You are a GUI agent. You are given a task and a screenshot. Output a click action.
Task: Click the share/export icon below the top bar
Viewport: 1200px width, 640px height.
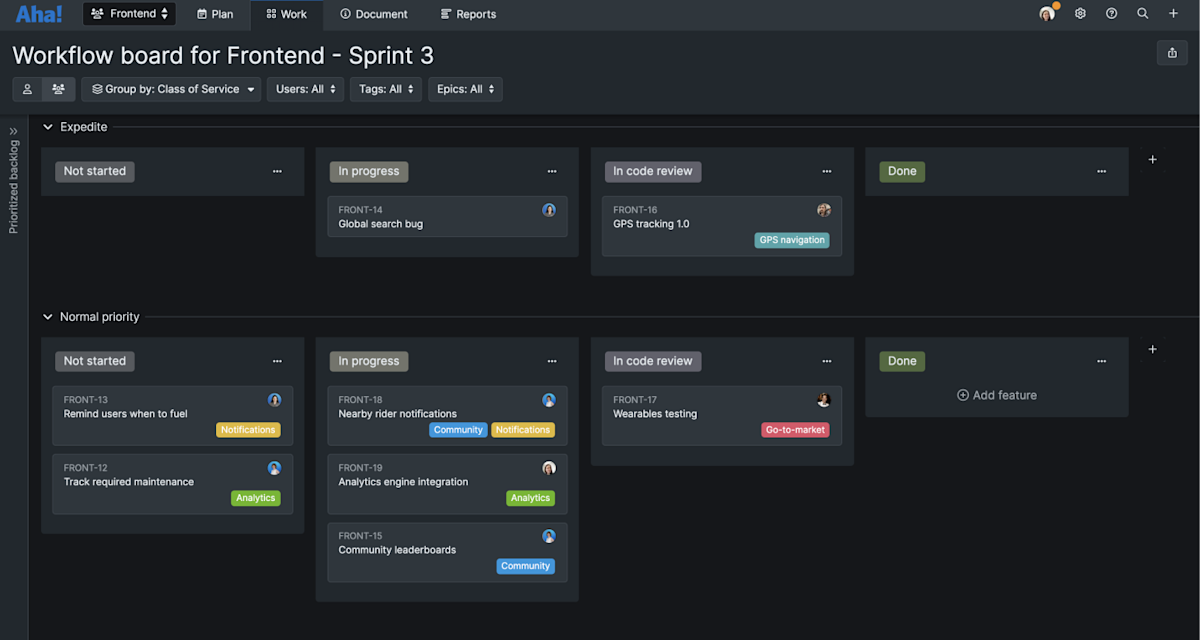click(1171, 52)
